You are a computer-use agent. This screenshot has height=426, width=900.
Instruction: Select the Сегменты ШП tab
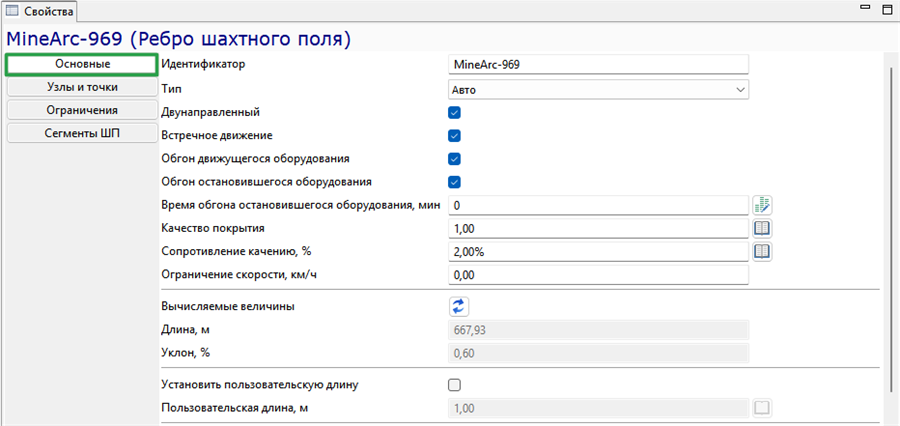click(x=82, y=133)
